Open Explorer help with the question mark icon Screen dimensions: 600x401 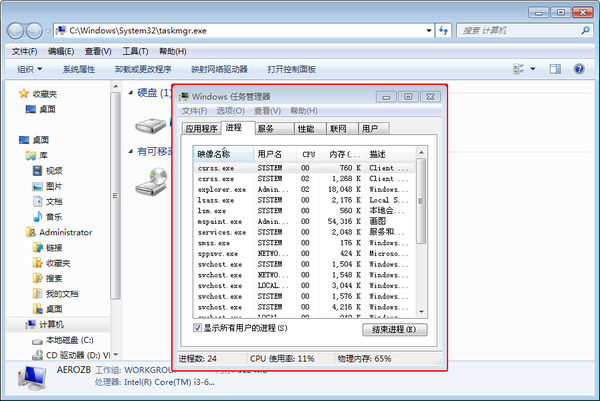(579, 69)
